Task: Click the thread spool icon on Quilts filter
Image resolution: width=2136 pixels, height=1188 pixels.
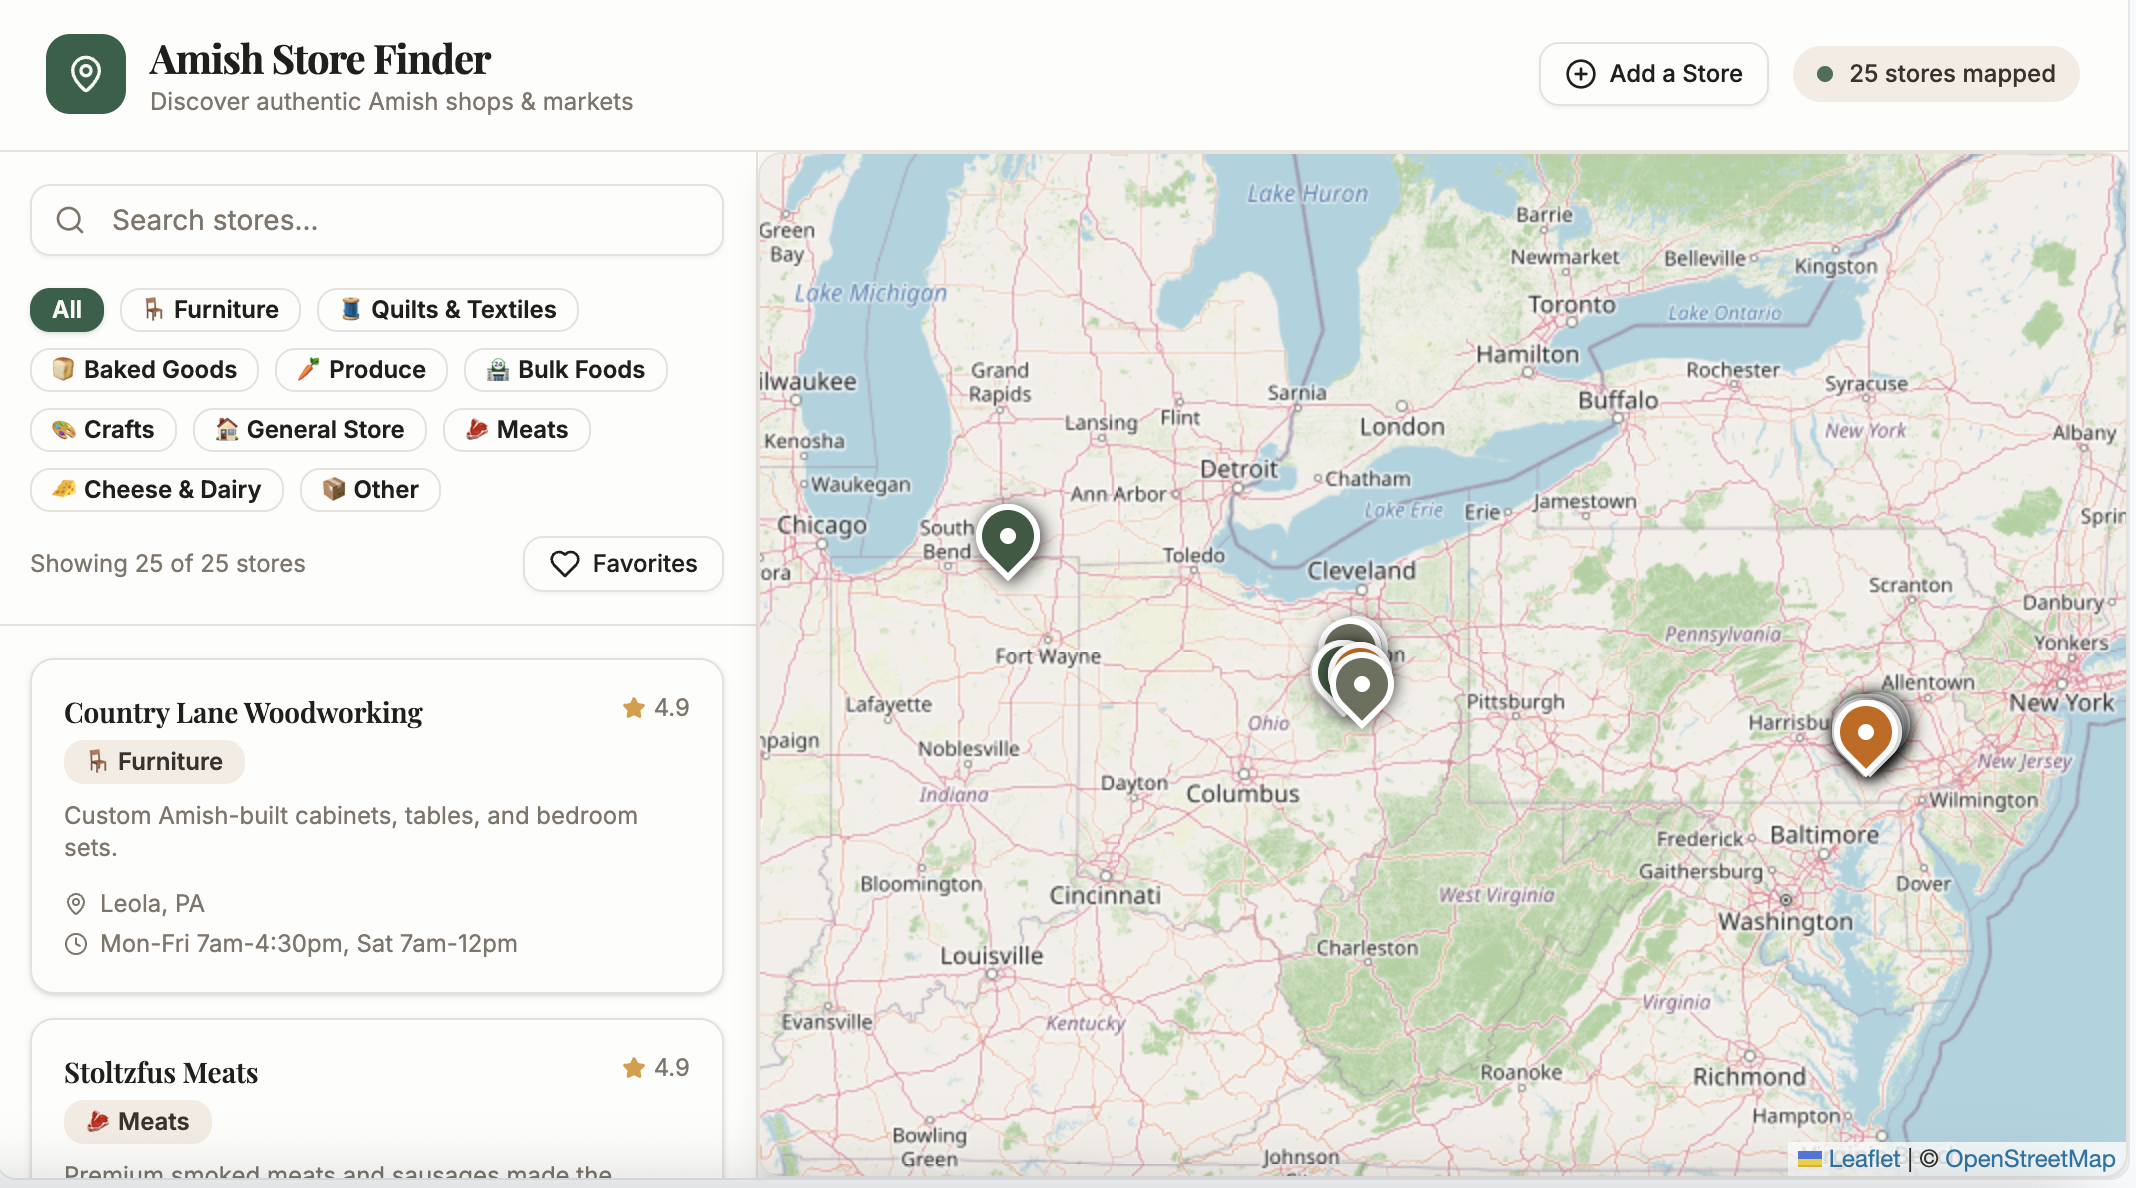Action: click(x=350, y=310)
